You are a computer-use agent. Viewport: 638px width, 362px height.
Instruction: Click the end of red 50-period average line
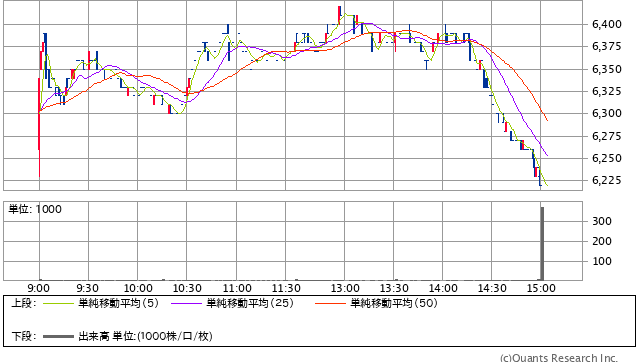click(x=547, y=120)
